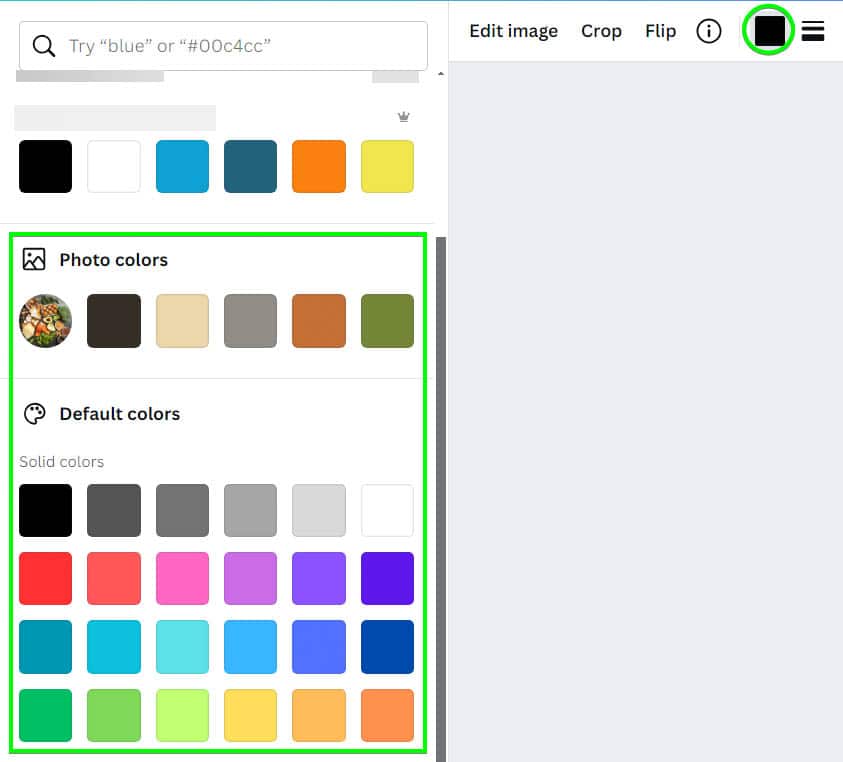Select bright red solid color swatch
Screen dimensions: 843x762
click(x=45, y=578)
